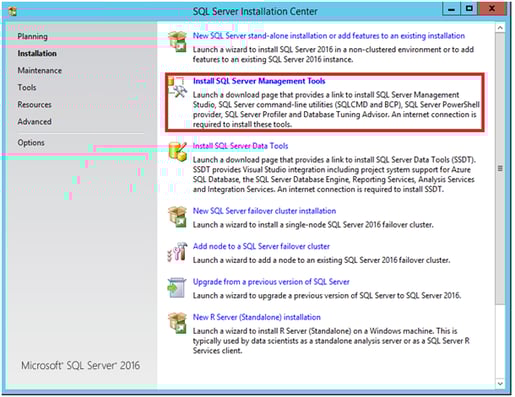The width and height of the screenshot is (515, 397).
Task: Click the vertical scrollbar thumb
Action: point(500,168)
